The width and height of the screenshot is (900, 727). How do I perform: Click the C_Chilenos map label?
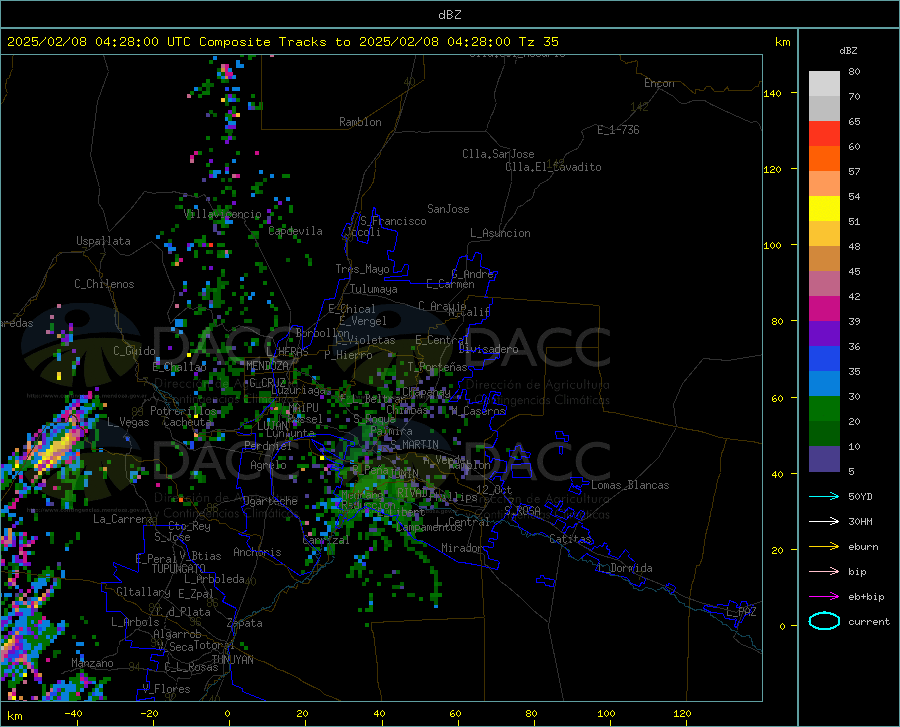104,284
